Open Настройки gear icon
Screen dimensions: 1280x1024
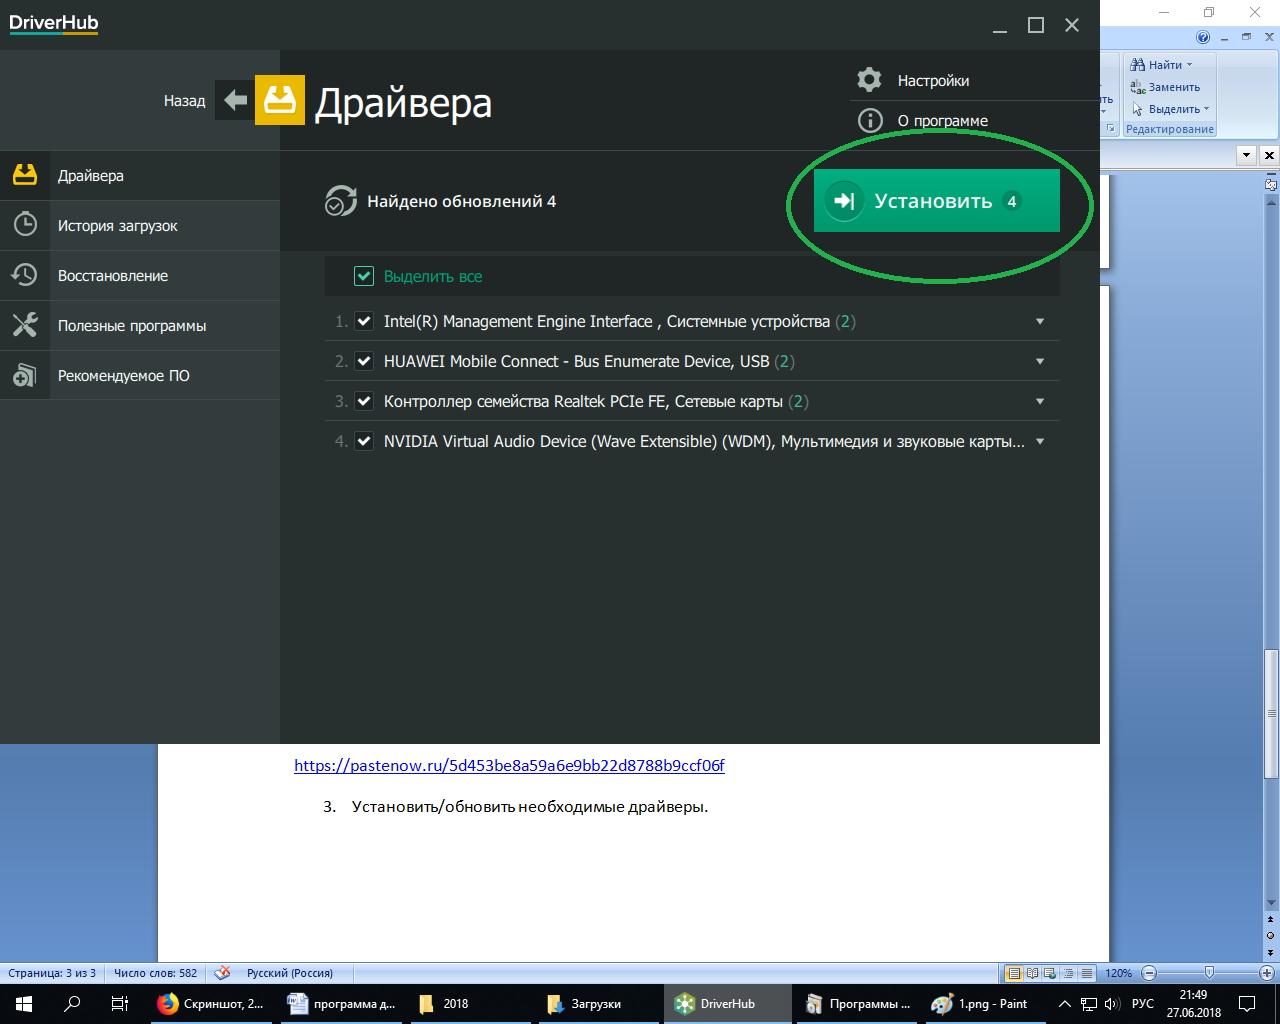[870, 80]
